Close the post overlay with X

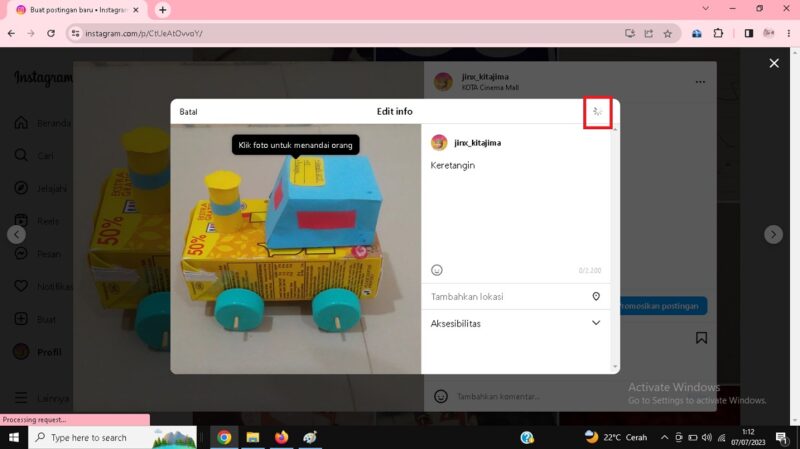click(774, 63)
